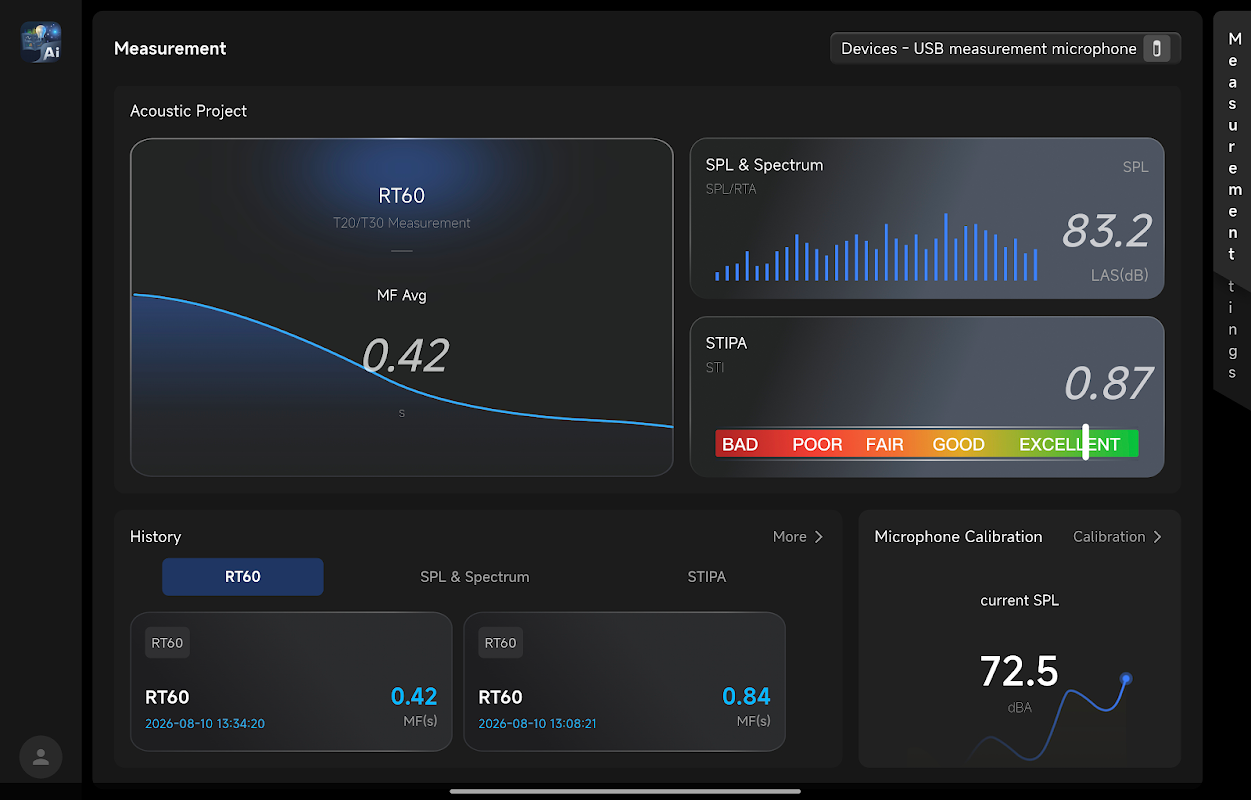
Task: Open RT60 history entry showing 0.84
Action: point(625,682)
